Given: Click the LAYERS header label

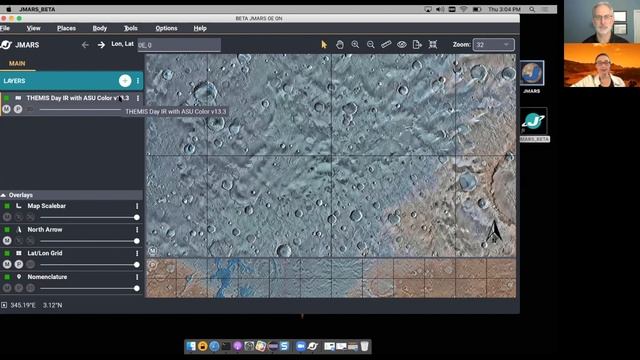Looking at the screenshot, I should pos(14,81).
